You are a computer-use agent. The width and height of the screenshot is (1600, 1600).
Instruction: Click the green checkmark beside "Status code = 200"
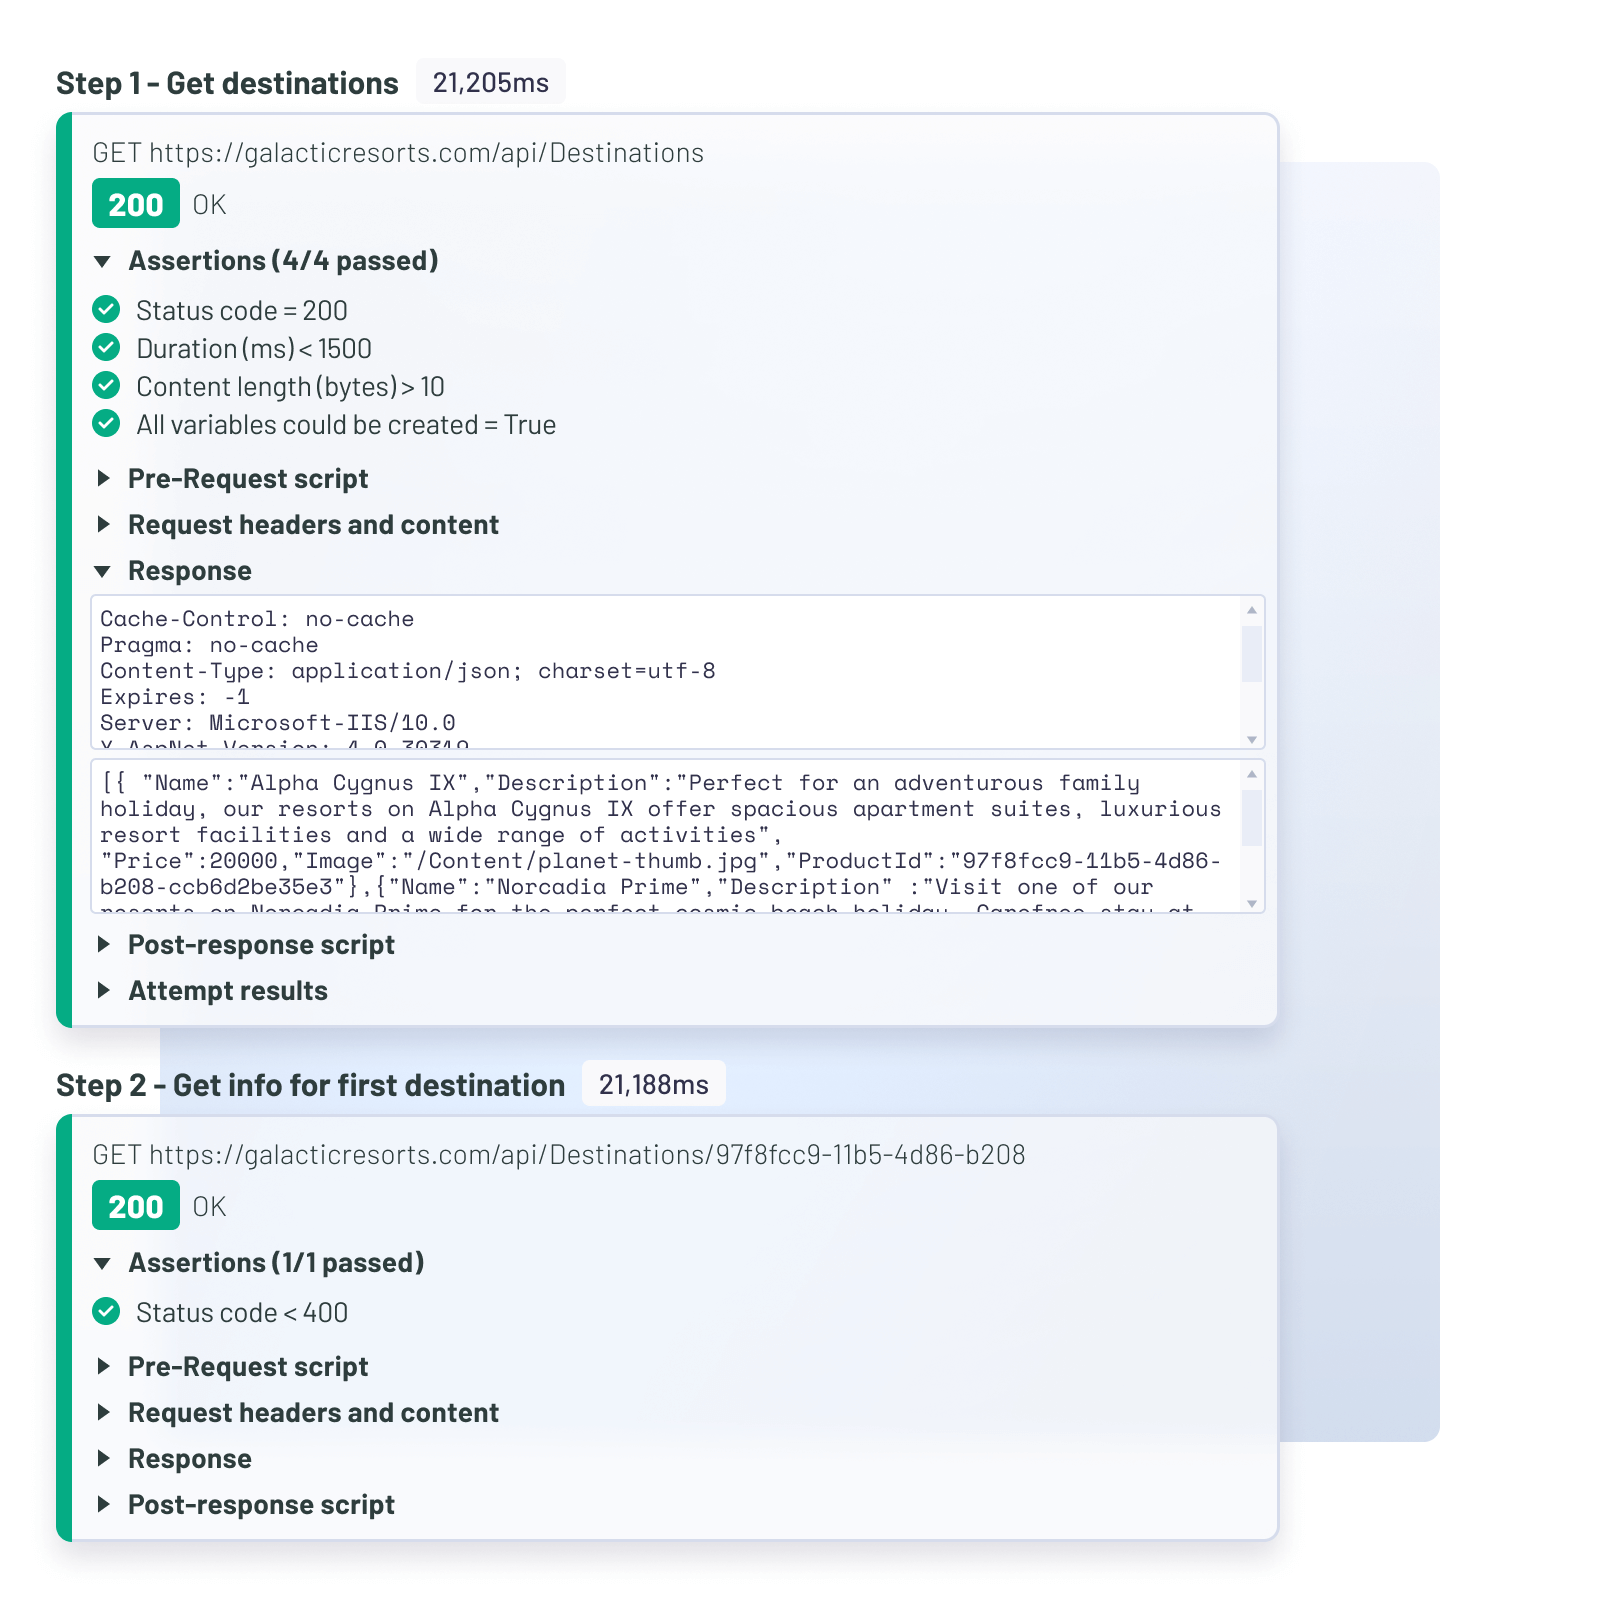pyautogui.click(x=107, y=310)
